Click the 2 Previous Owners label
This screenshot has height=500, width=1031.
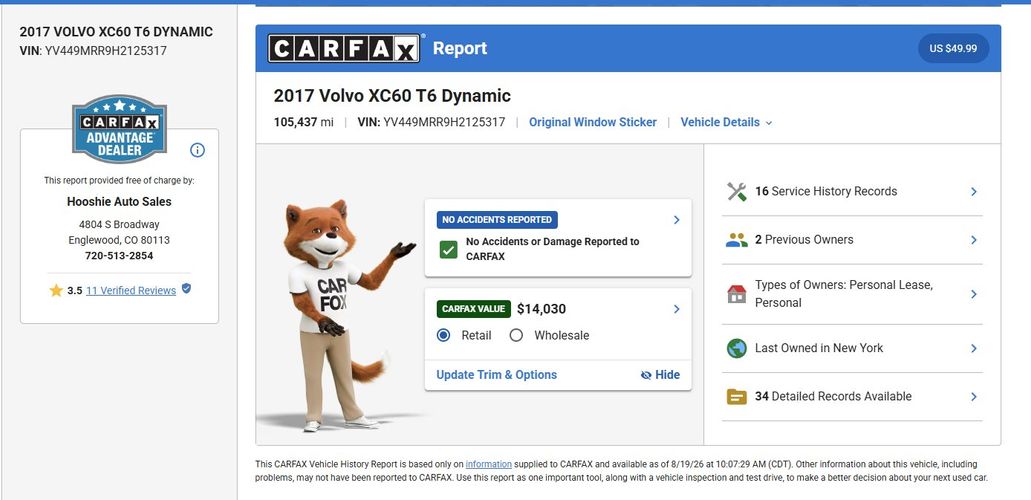[x=804, y=240]
